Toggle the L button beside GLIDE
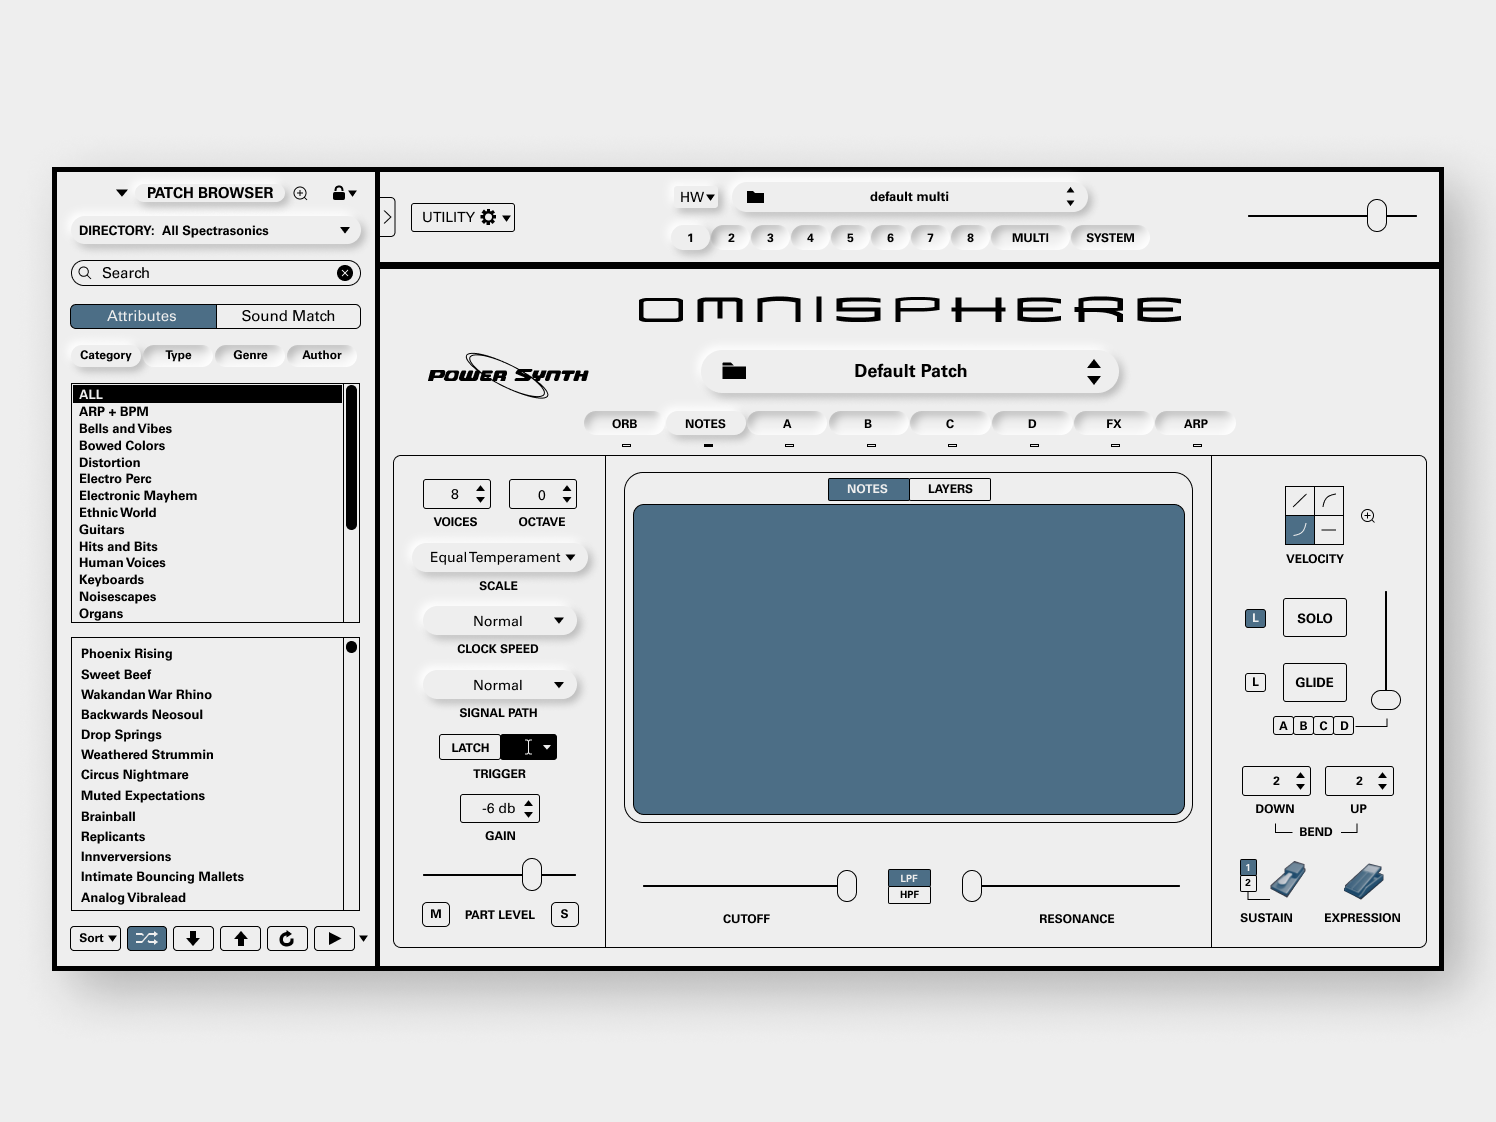Image resolution: width=1496 pixels, height=1122 pixels. coord(1255,682)
